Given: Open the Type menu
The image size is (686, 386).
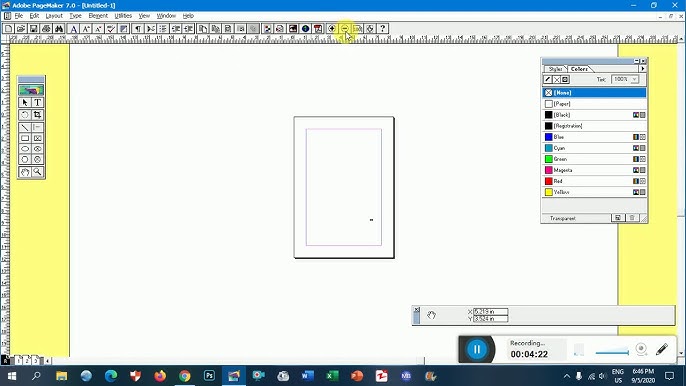Looking at the screenshot, I should pos(75,16).
